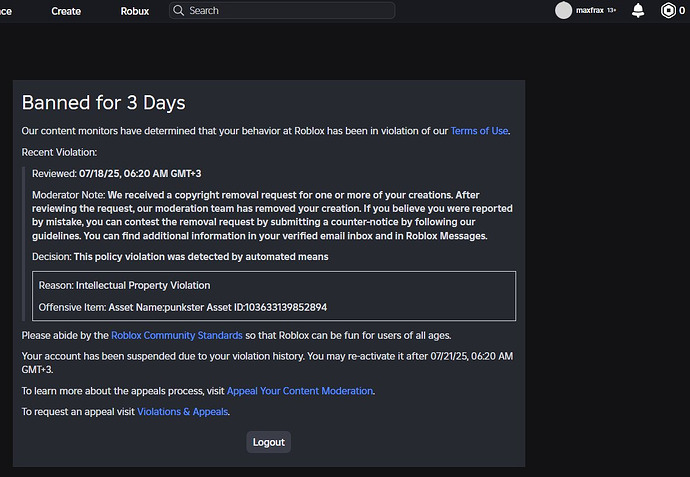Open the Terms of Use link
The image size is (690, 477).
pos(479,131)
